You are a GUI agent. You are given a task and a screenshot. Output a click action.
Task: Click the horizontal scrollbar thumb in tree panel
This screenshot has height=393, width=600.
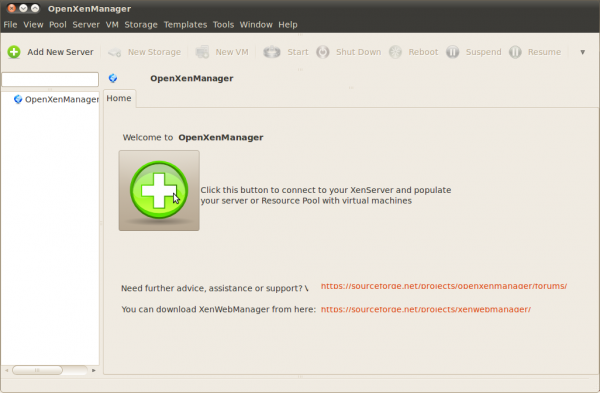[x=37, y=370]
